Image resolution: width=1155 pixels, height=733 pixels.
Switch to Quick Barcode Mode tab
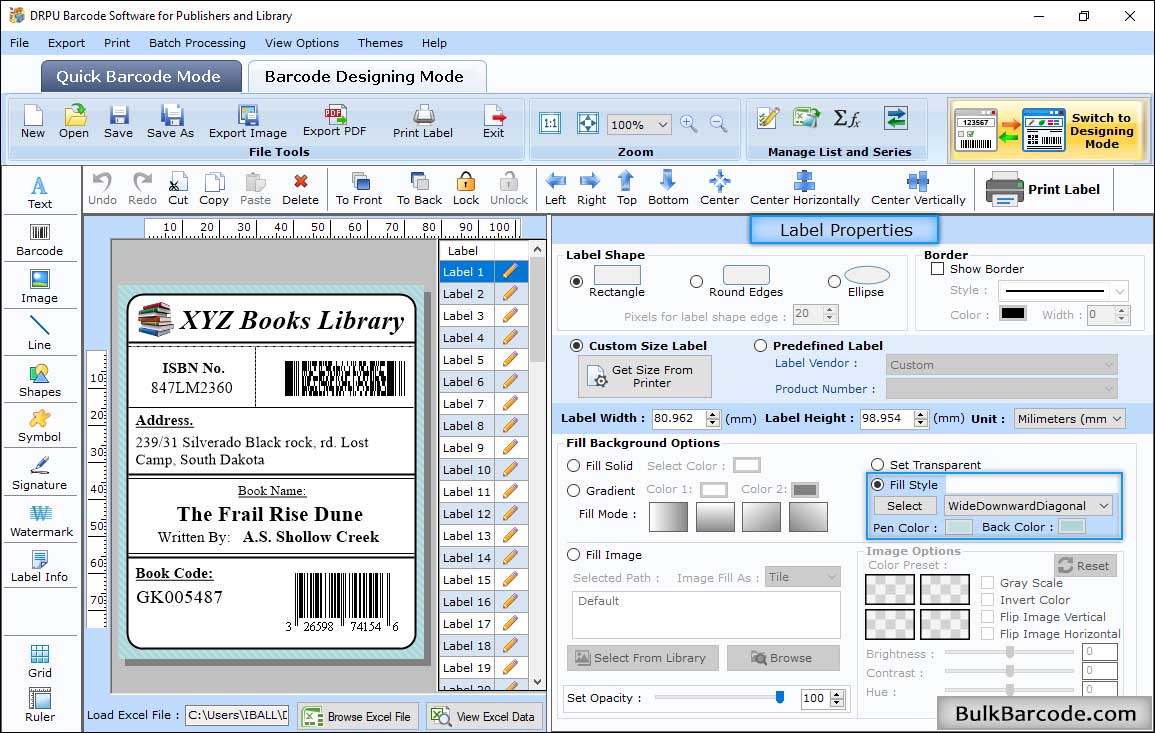coord(141,77)
